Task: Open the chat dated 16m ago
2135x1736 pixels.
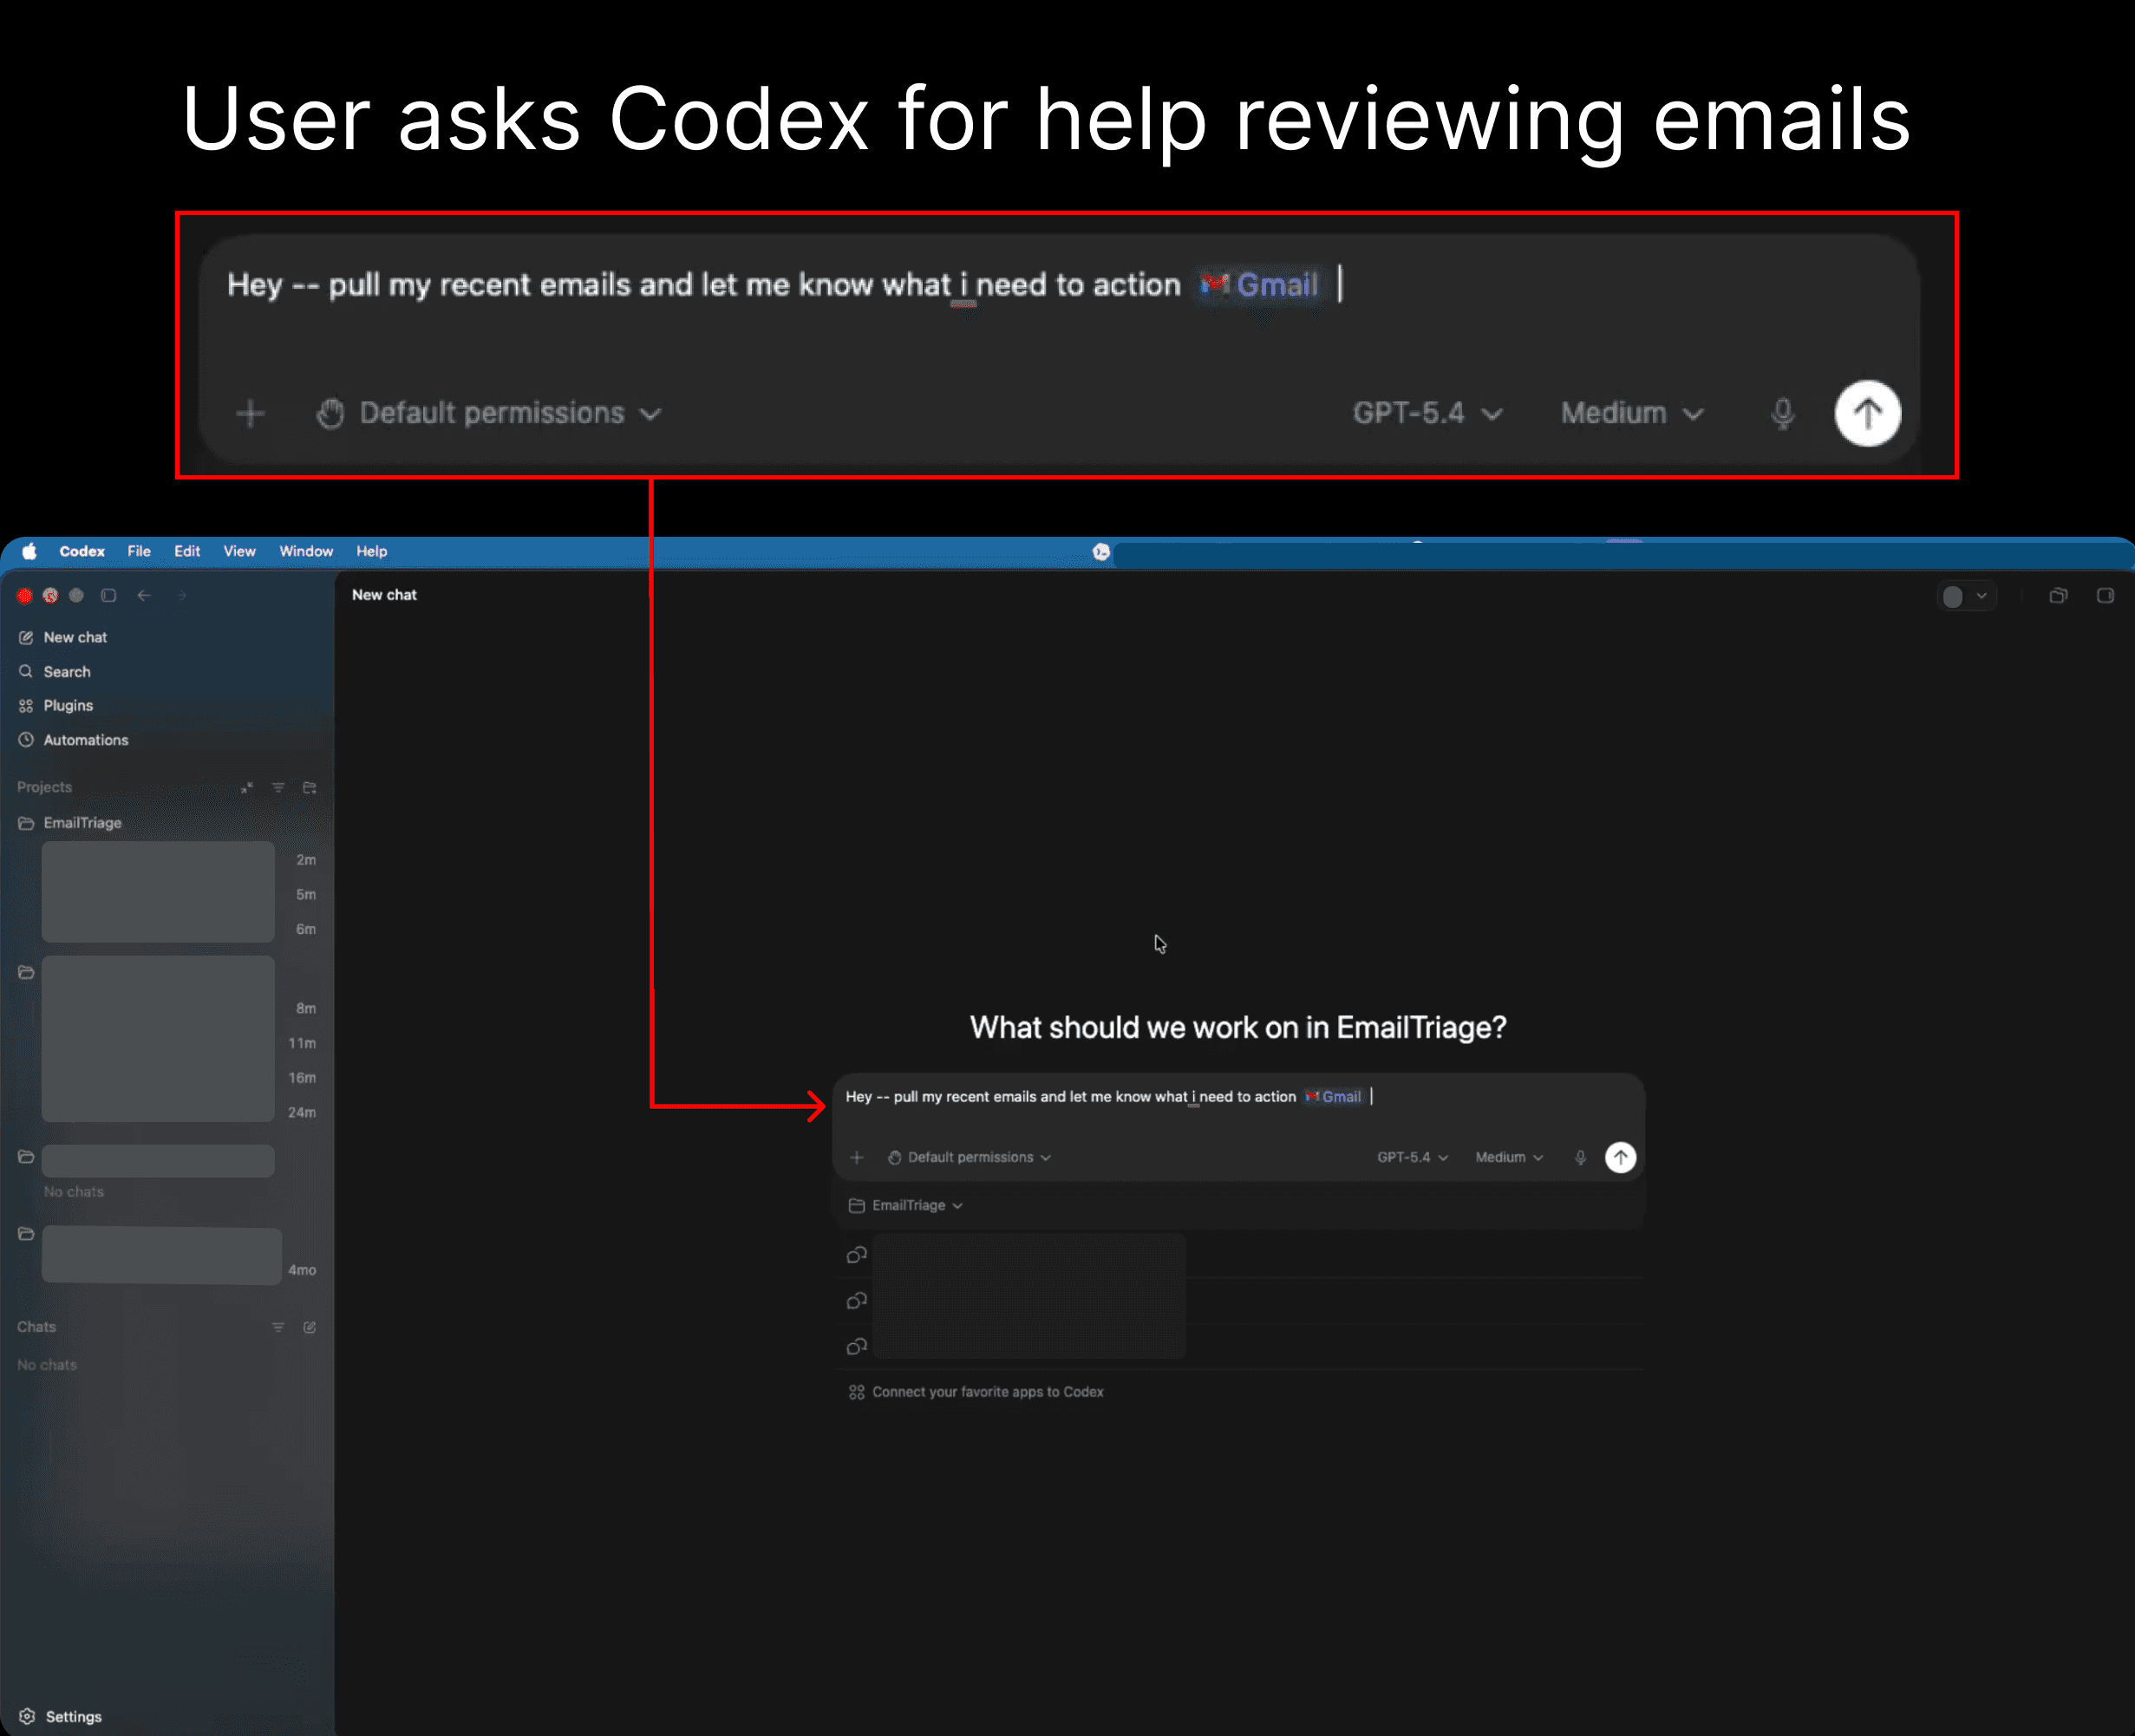Action: click(x=180, y=1078)
